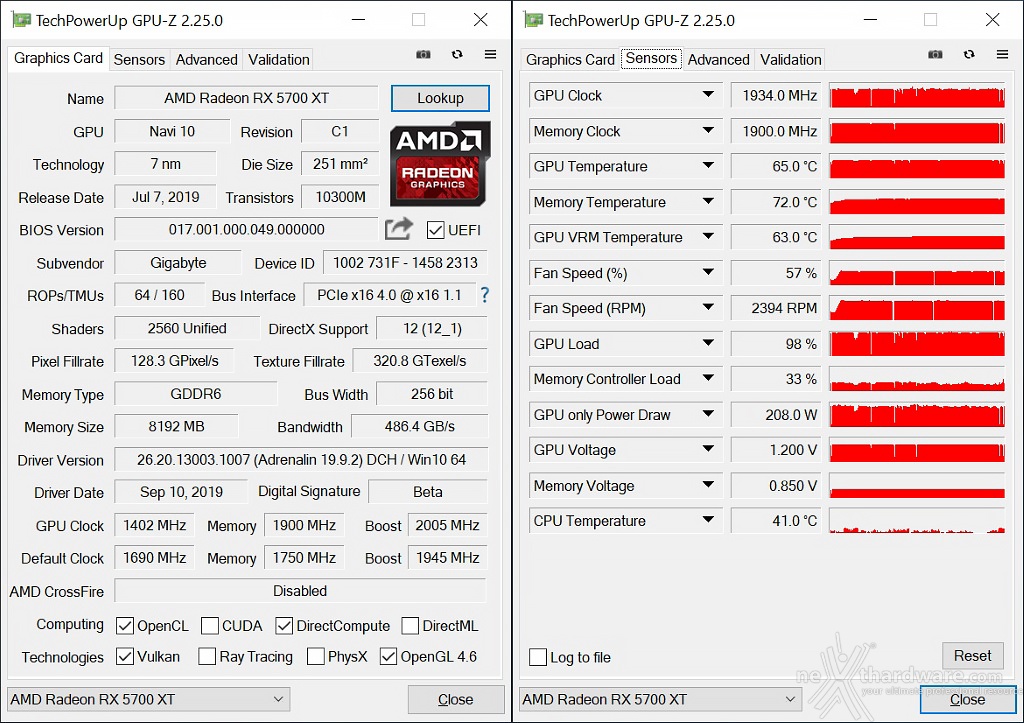Open hamburger menu in left GPU-Z window

tap(490, 54)
